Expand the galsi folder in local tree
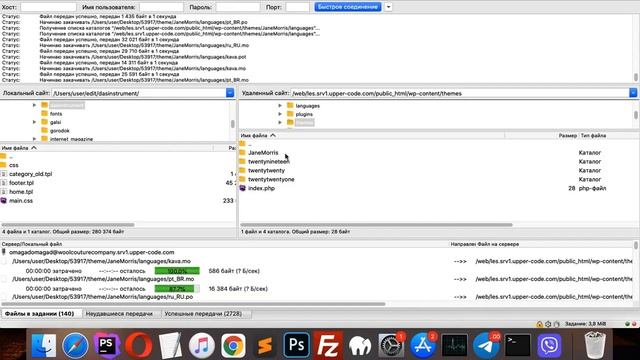 point(34,122)
